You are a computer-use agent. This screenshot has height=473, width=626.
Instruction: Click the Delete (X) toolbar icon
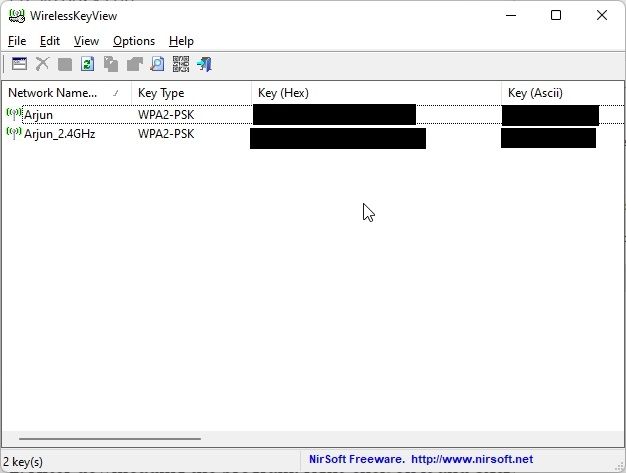[x=42, y=64]
